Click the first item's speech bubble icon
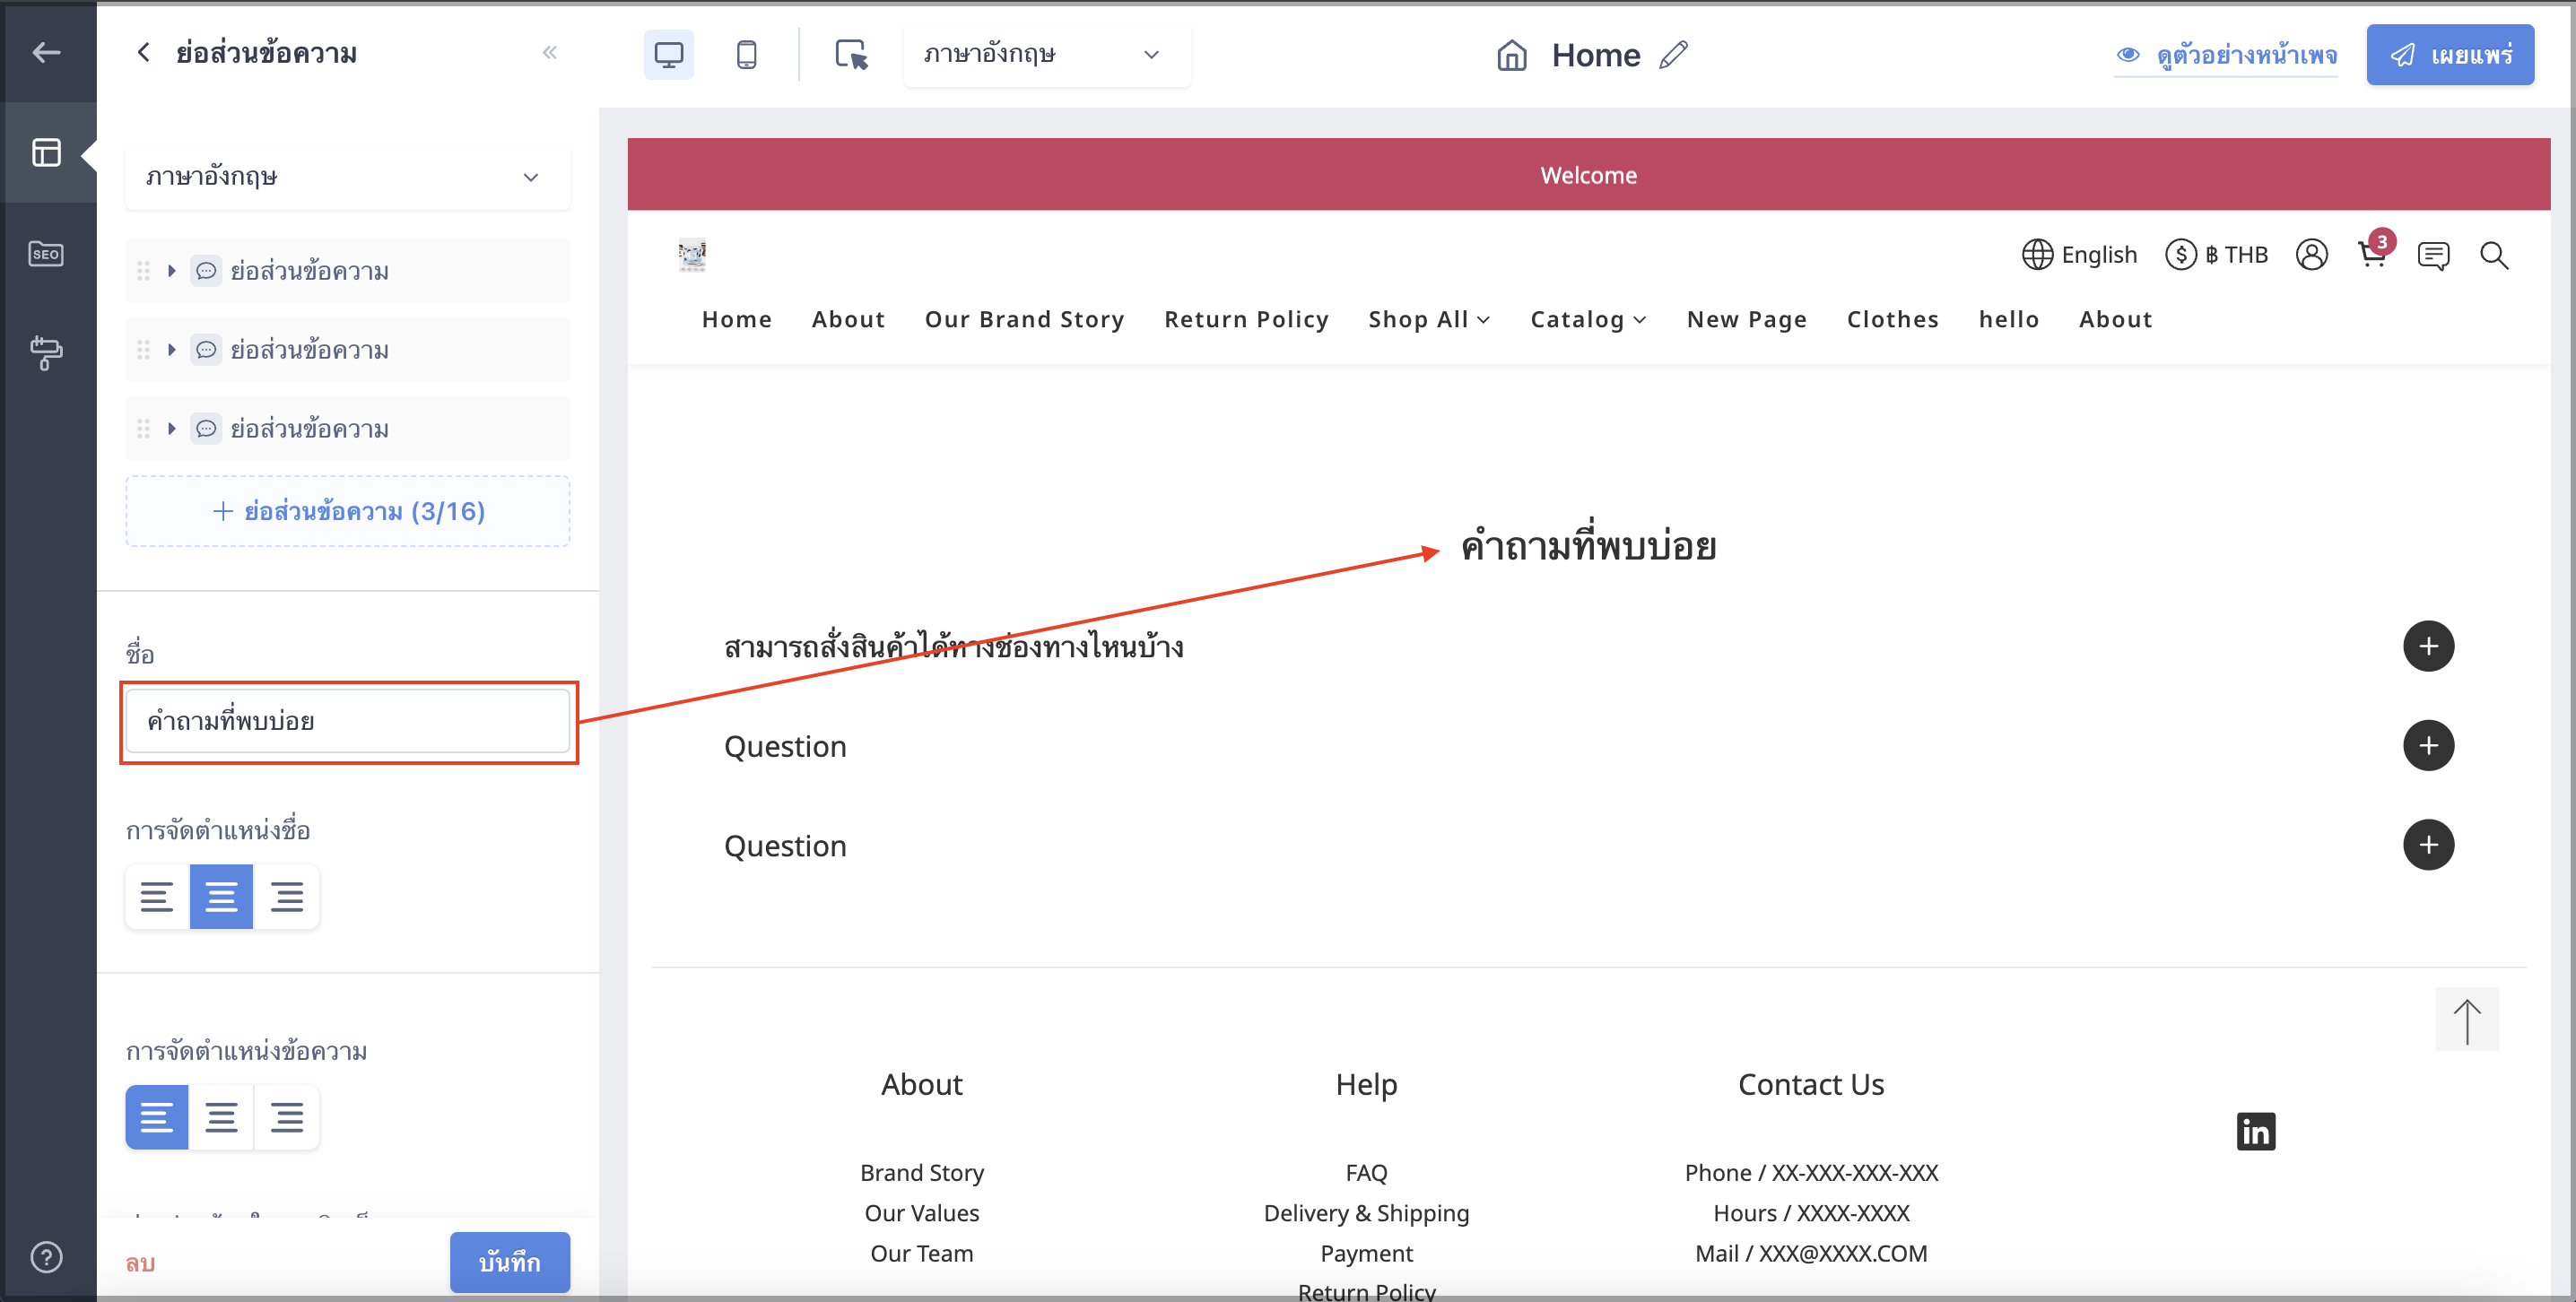This screenshot has width=2576, height=1302. tap(206, 271)
